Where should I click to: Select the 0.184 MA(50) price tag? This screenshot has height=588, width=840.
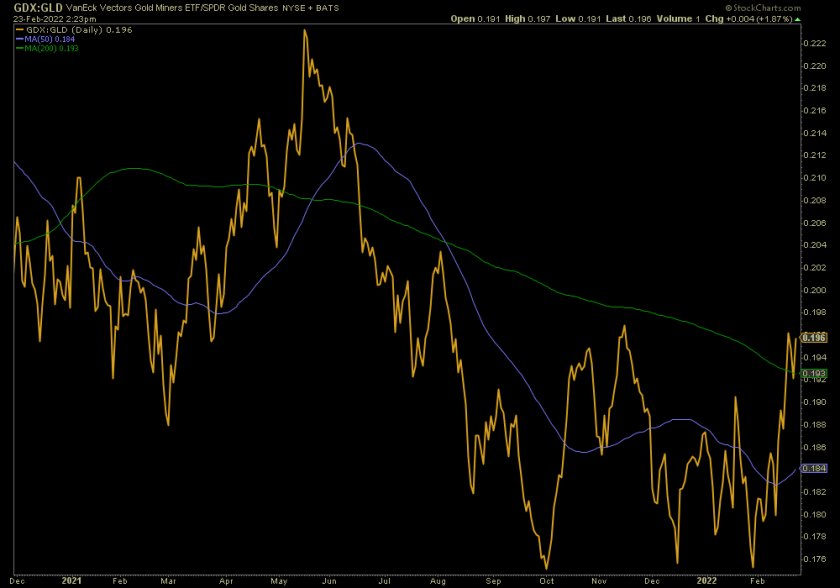point(814,468)
